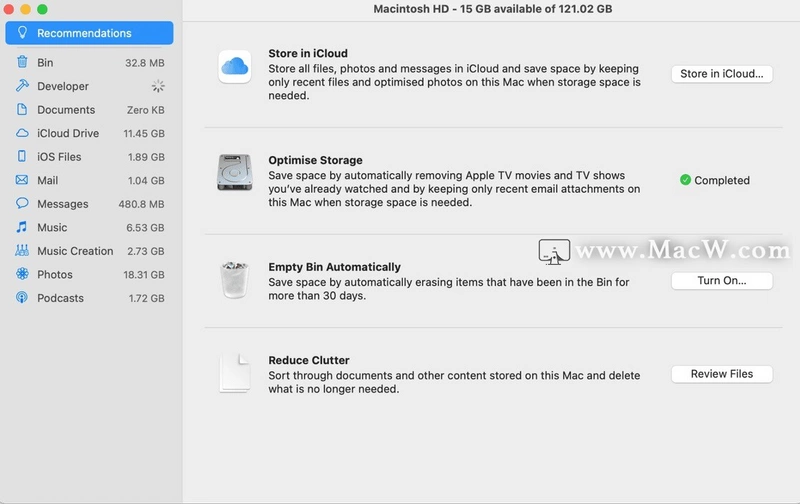Click the Mail envelope icon
Viewport: 800px width, 504px height.
[22, 180]
